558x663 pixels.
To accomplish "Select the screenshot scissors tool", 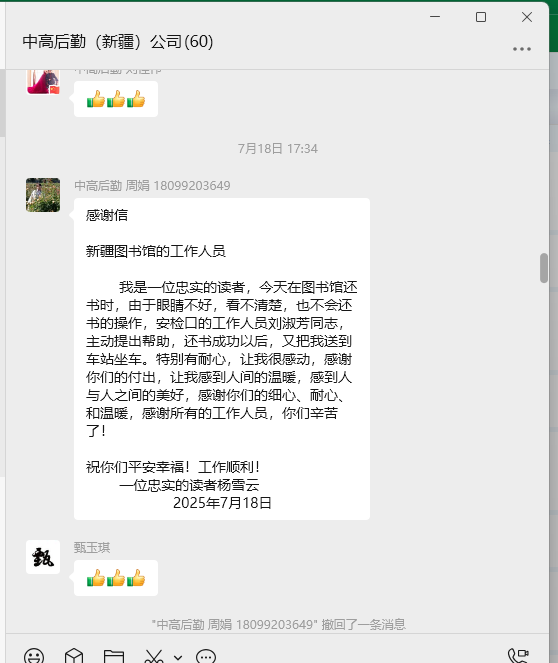I will (x=153, y=657).
